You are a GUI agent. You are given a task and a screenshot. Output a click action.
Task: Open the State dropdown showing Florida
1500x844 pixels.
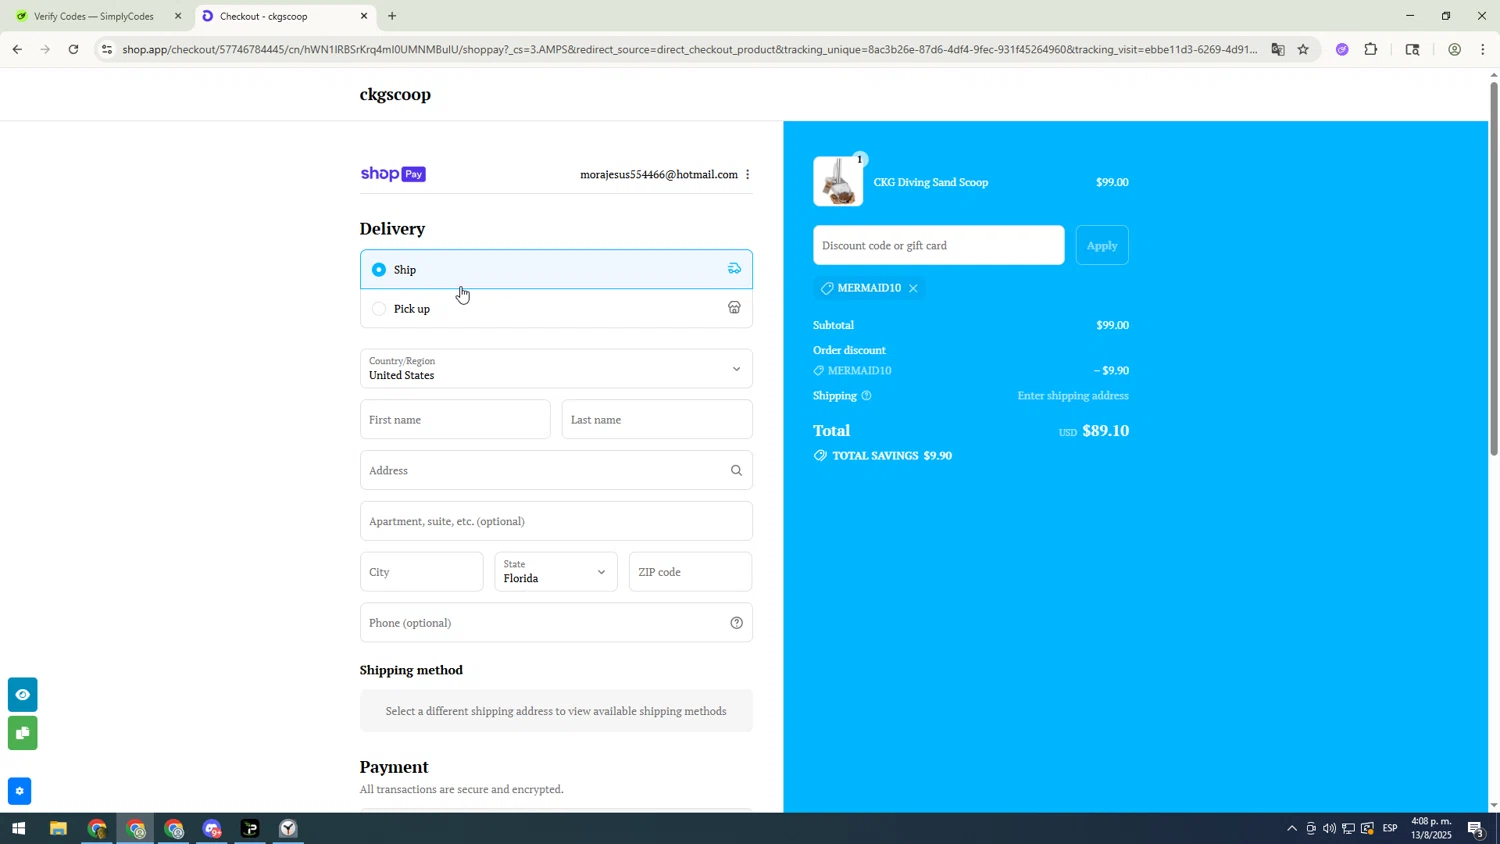556,572
